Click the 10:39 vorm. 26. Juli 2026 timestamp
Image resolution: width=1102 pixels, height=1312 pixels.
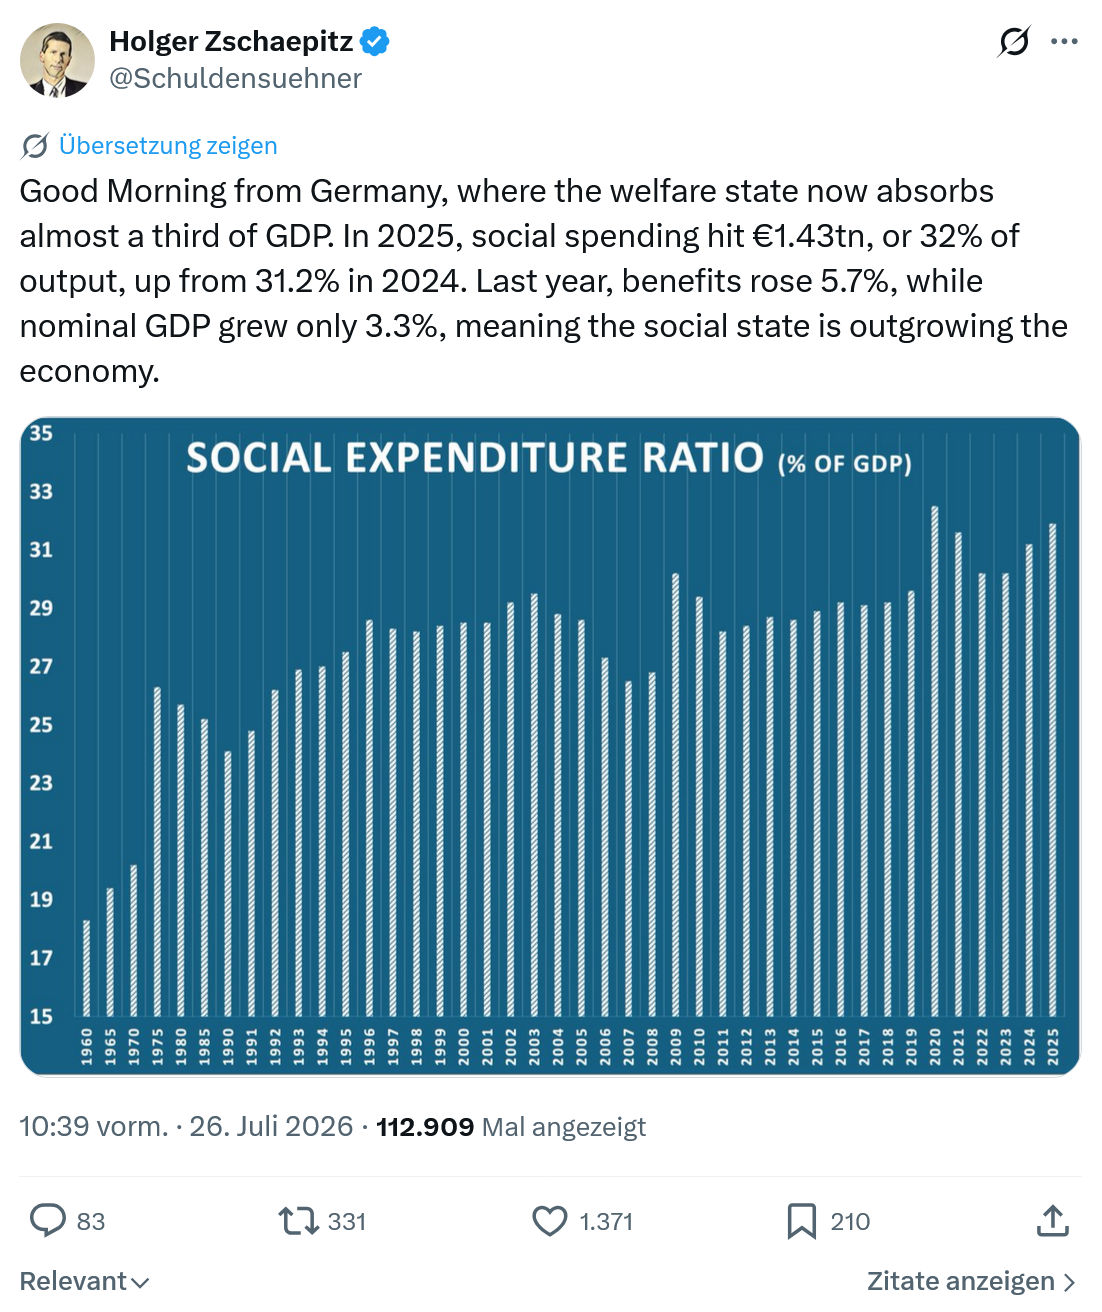[x=186, y=1127]
